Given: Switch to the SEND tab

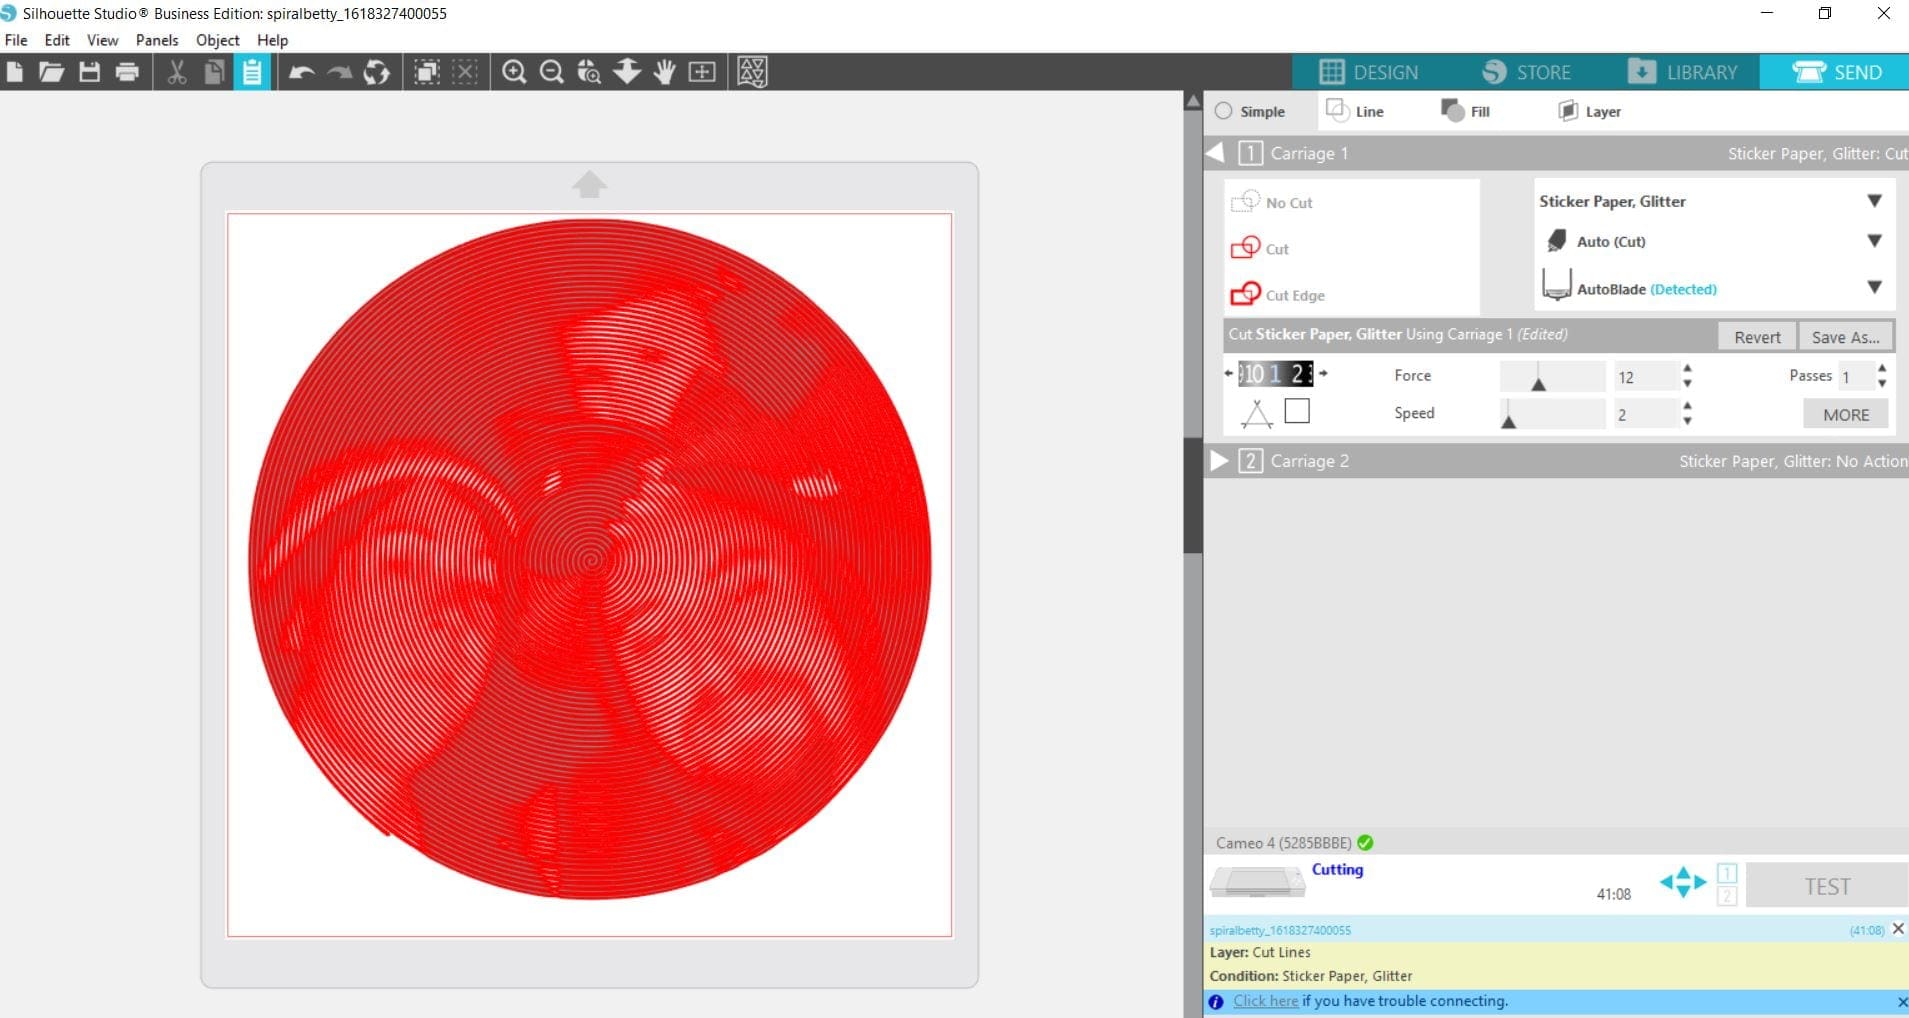Looking at the screenshot, I should coord(1835,72).
